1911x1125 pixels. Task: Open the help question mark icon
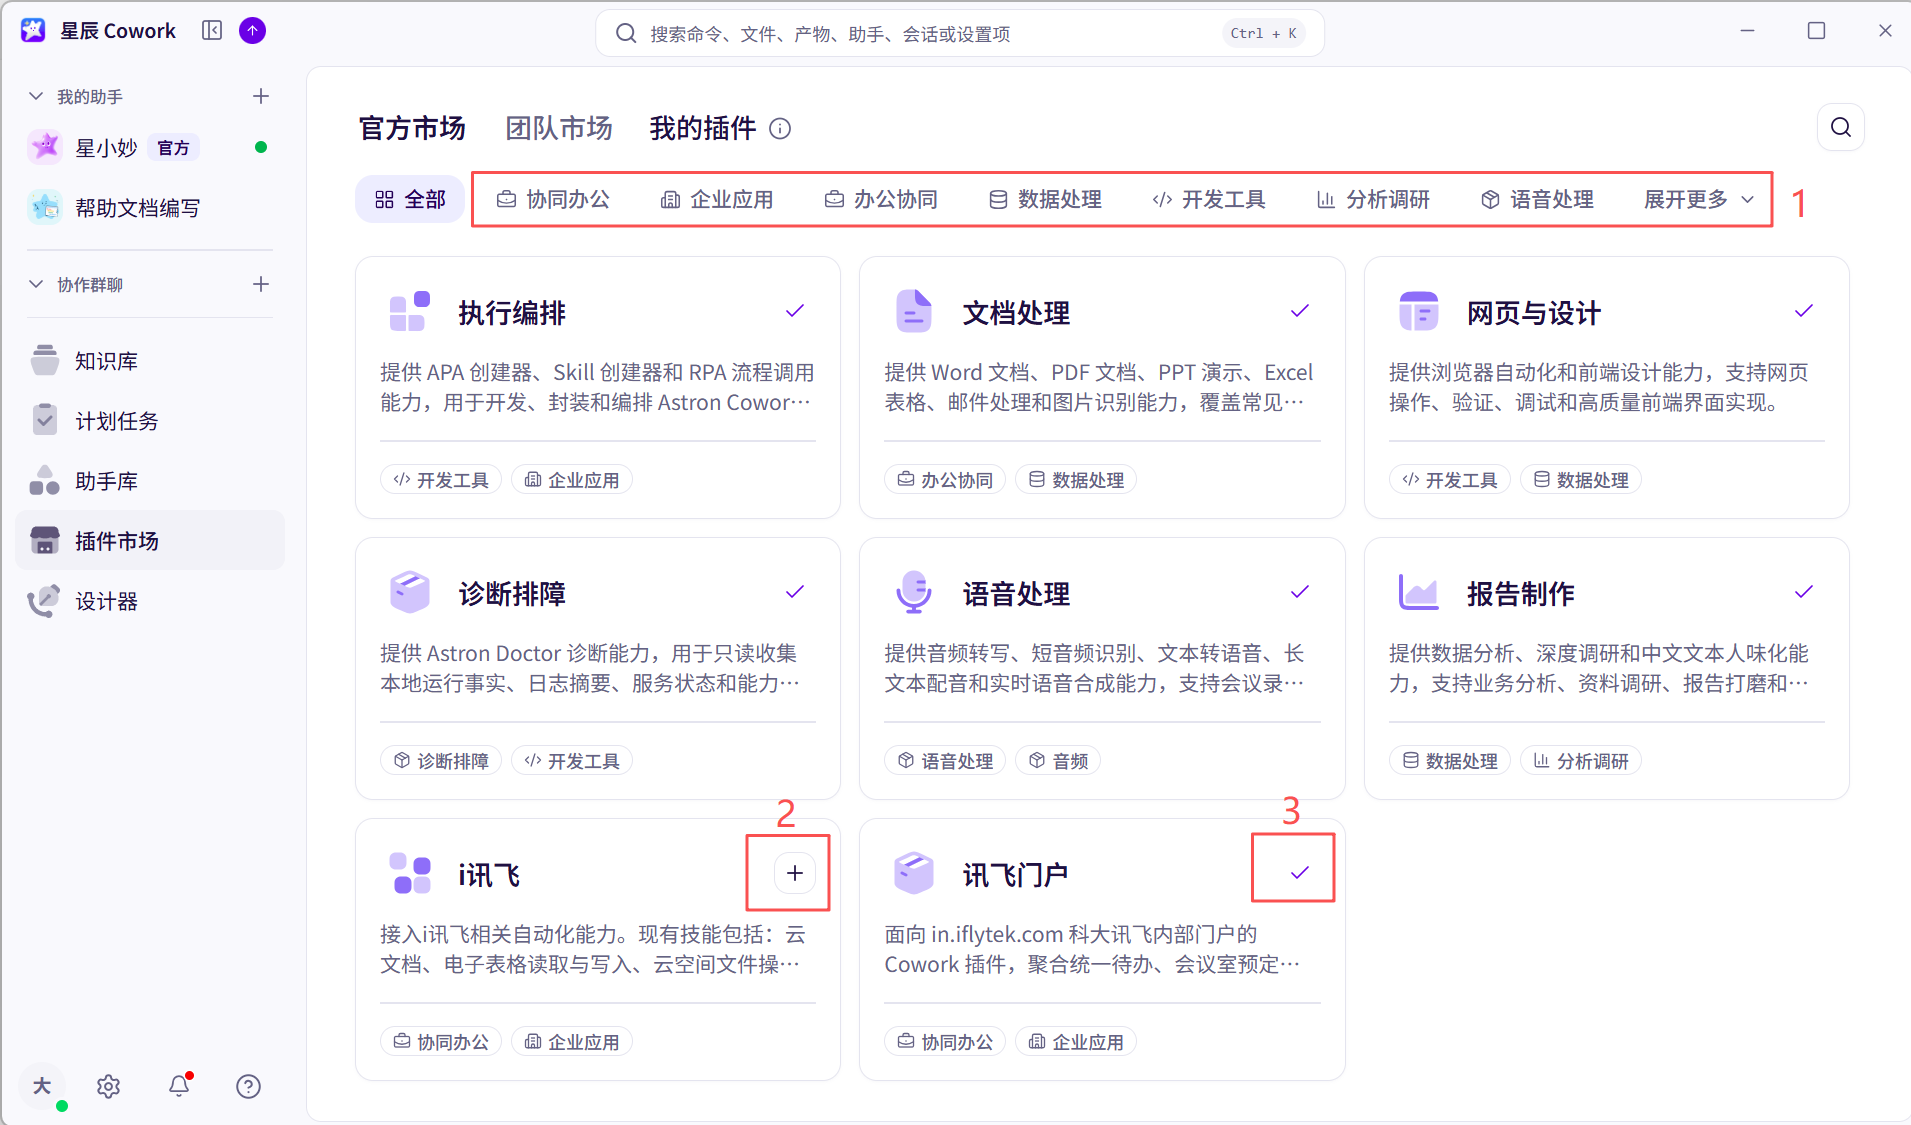(x=248, y=1086)
